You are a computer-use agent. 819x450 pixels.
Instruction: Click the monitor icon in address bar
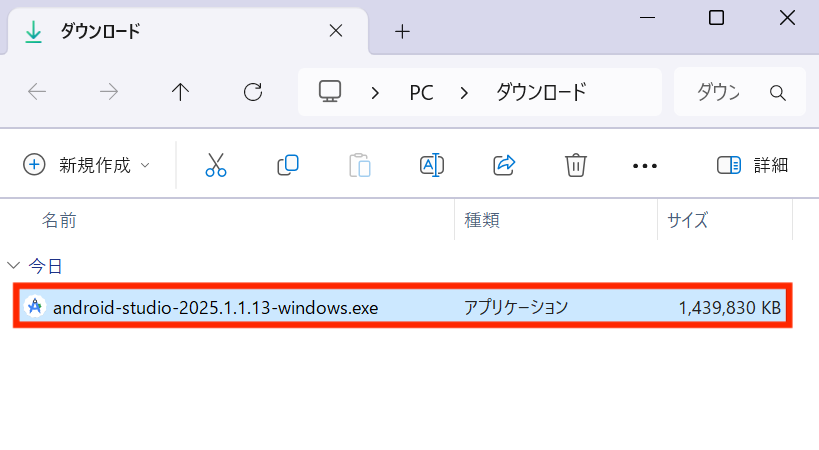click(x=330, y=92)
